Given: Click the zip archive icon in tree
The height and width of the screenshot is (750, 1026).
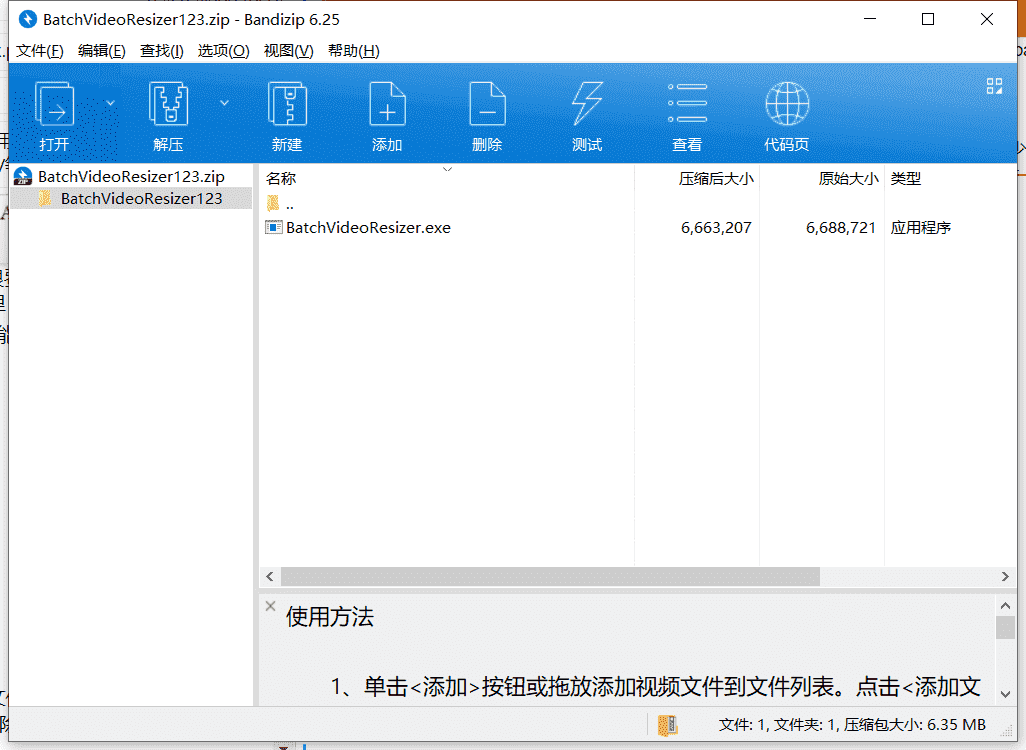Looking at the screenshot, I should pyautogui.click(x=23, y=176).
